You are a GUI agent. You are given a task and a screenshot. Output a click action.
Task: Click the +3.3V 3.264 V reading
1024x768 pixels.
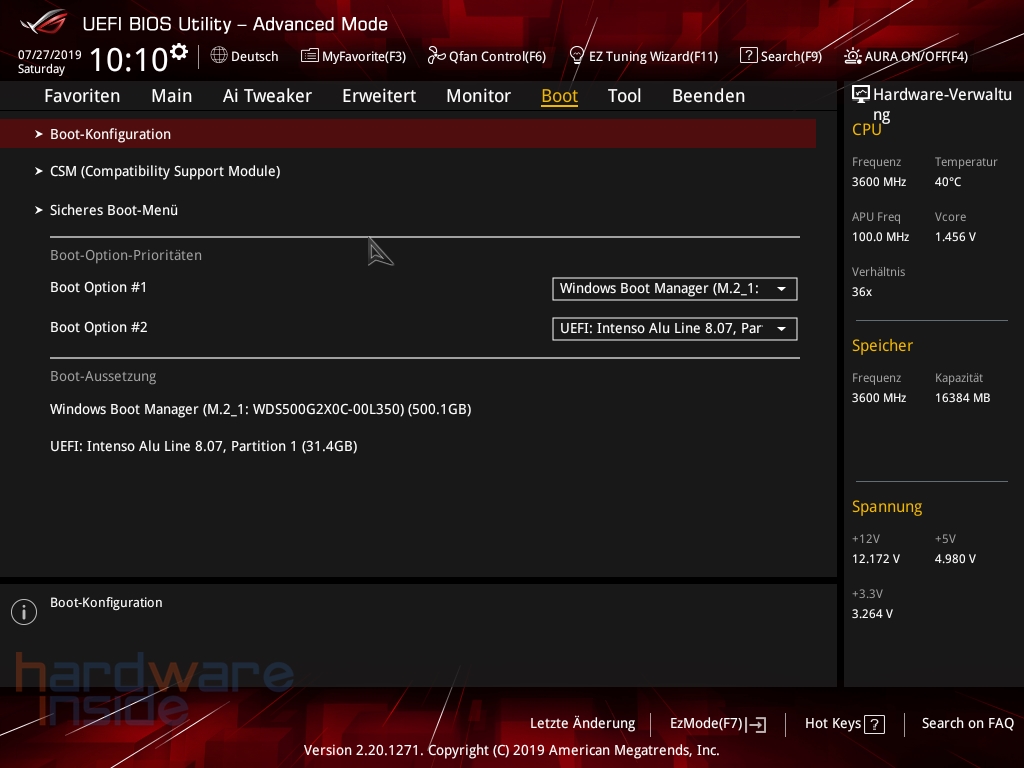[872, 614]
